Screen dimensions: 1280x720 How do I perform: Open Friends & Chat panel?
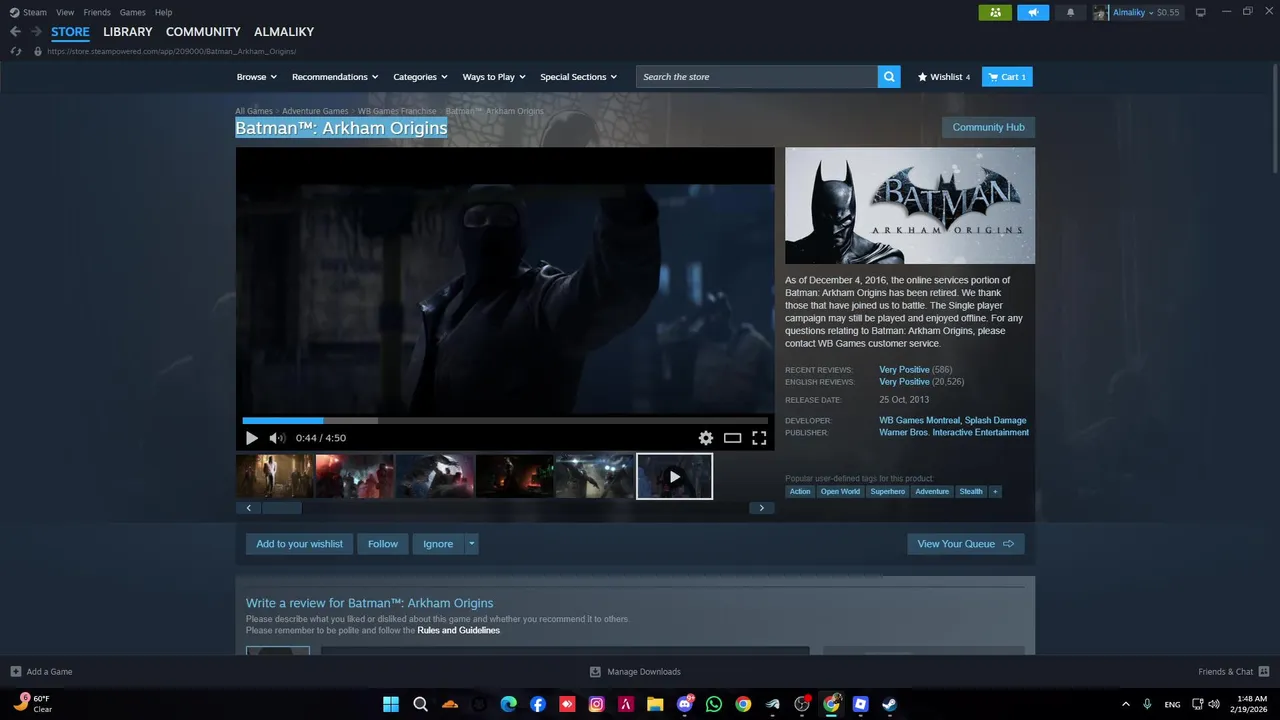(1234, 671)
